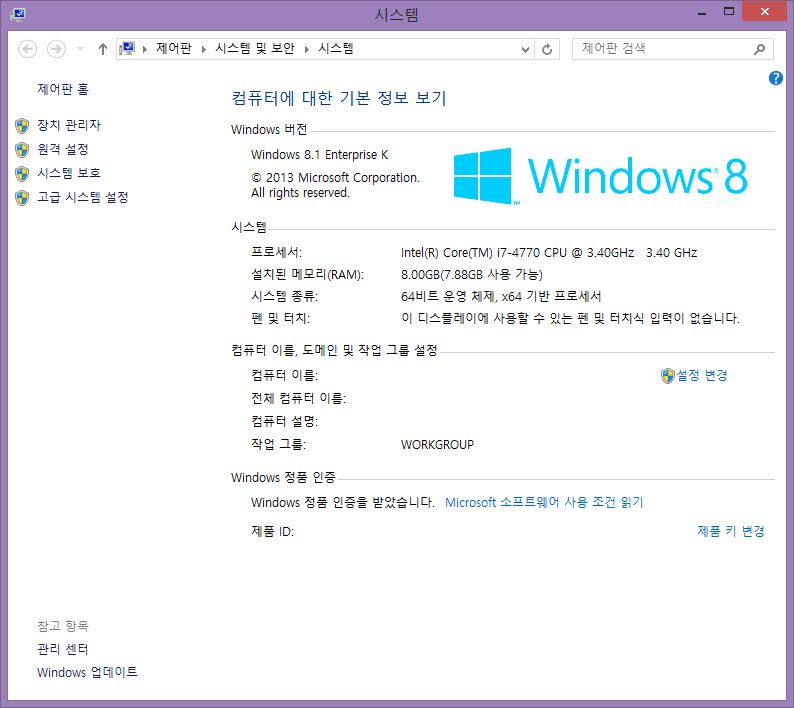The image size is (794, 708).
Task: Open 장치 관리자 from the sidebar
Action: point(69,125)
